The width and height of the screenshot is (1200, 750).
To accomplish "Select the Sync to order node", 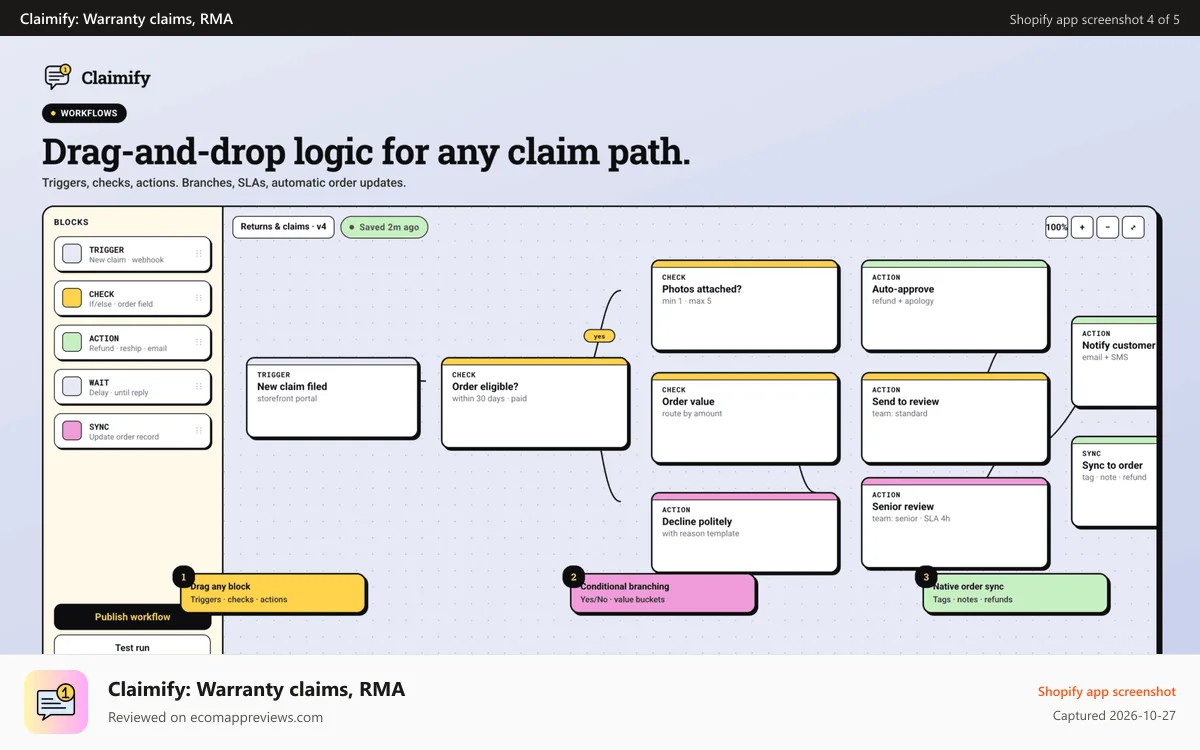I will (1114, 481).
